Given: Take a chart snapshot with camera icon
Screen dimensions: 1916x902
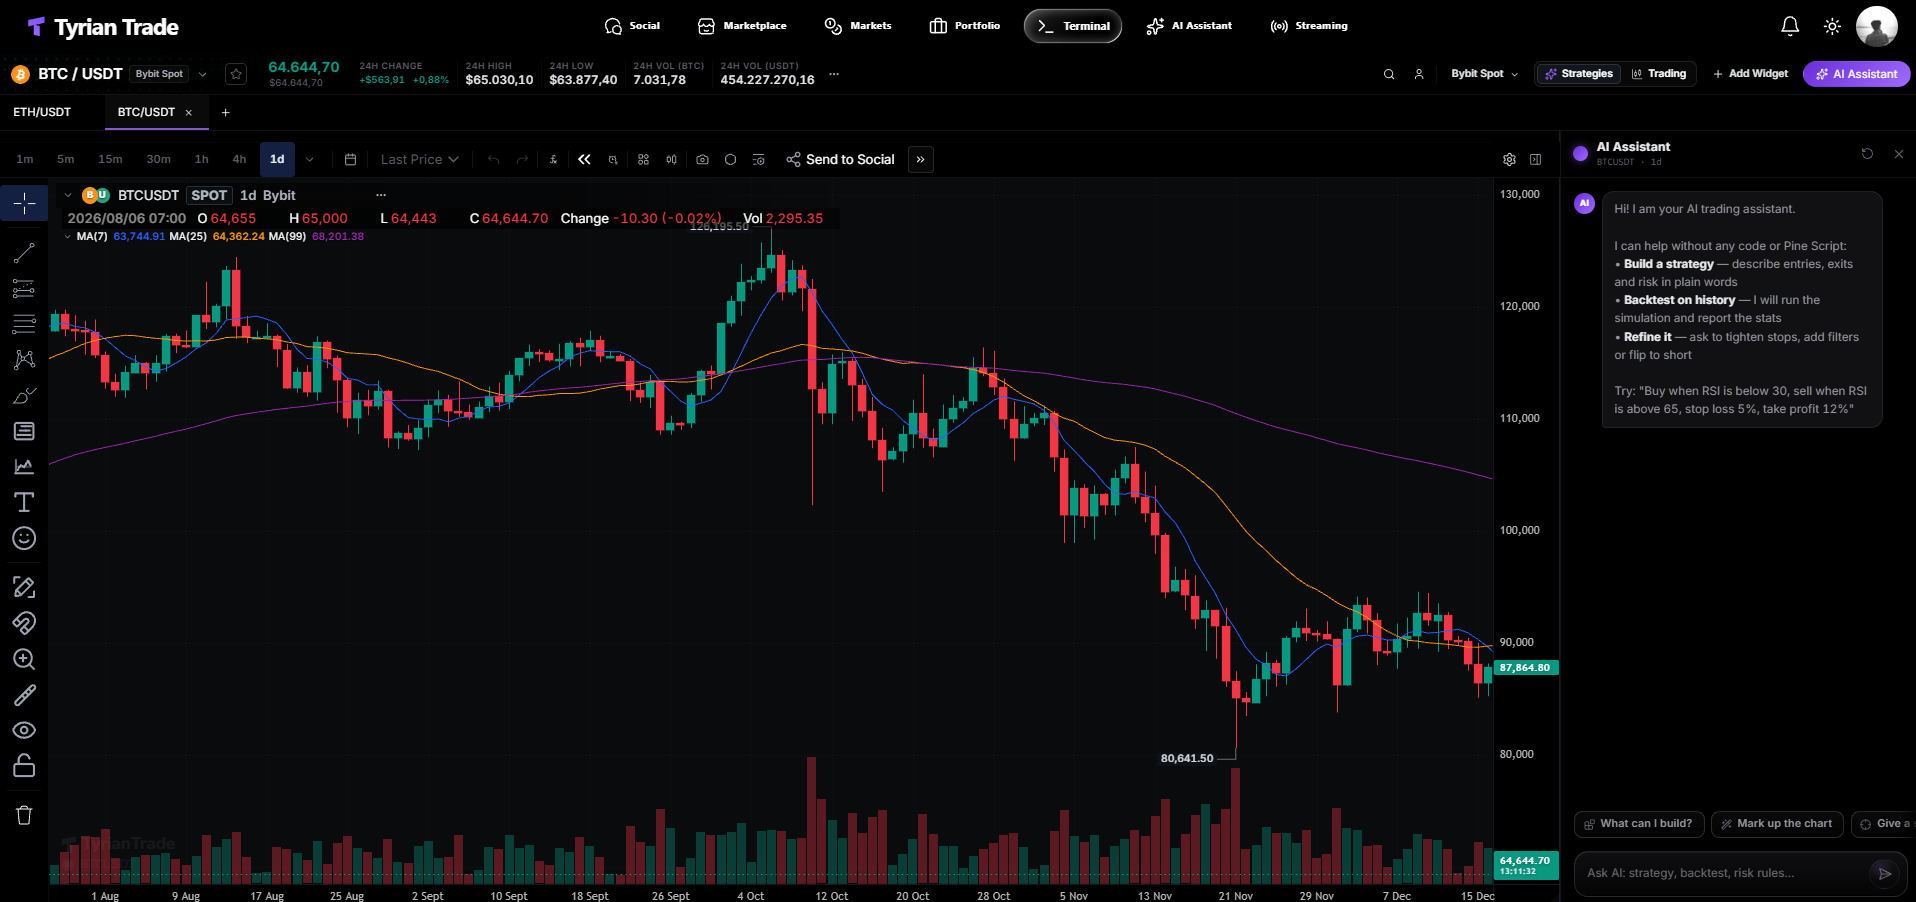Looking at the screenshot, I should click(702, 159).
